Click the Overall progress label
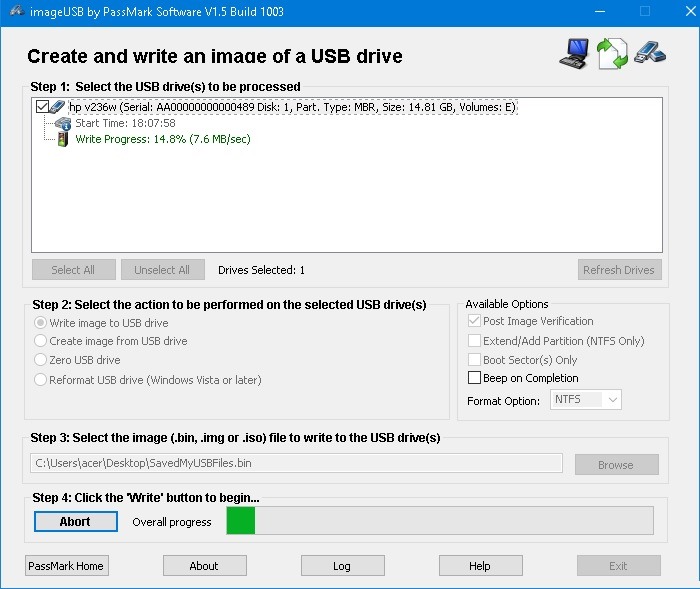This screenshot has height=589, width=700. tap(172, 522)
